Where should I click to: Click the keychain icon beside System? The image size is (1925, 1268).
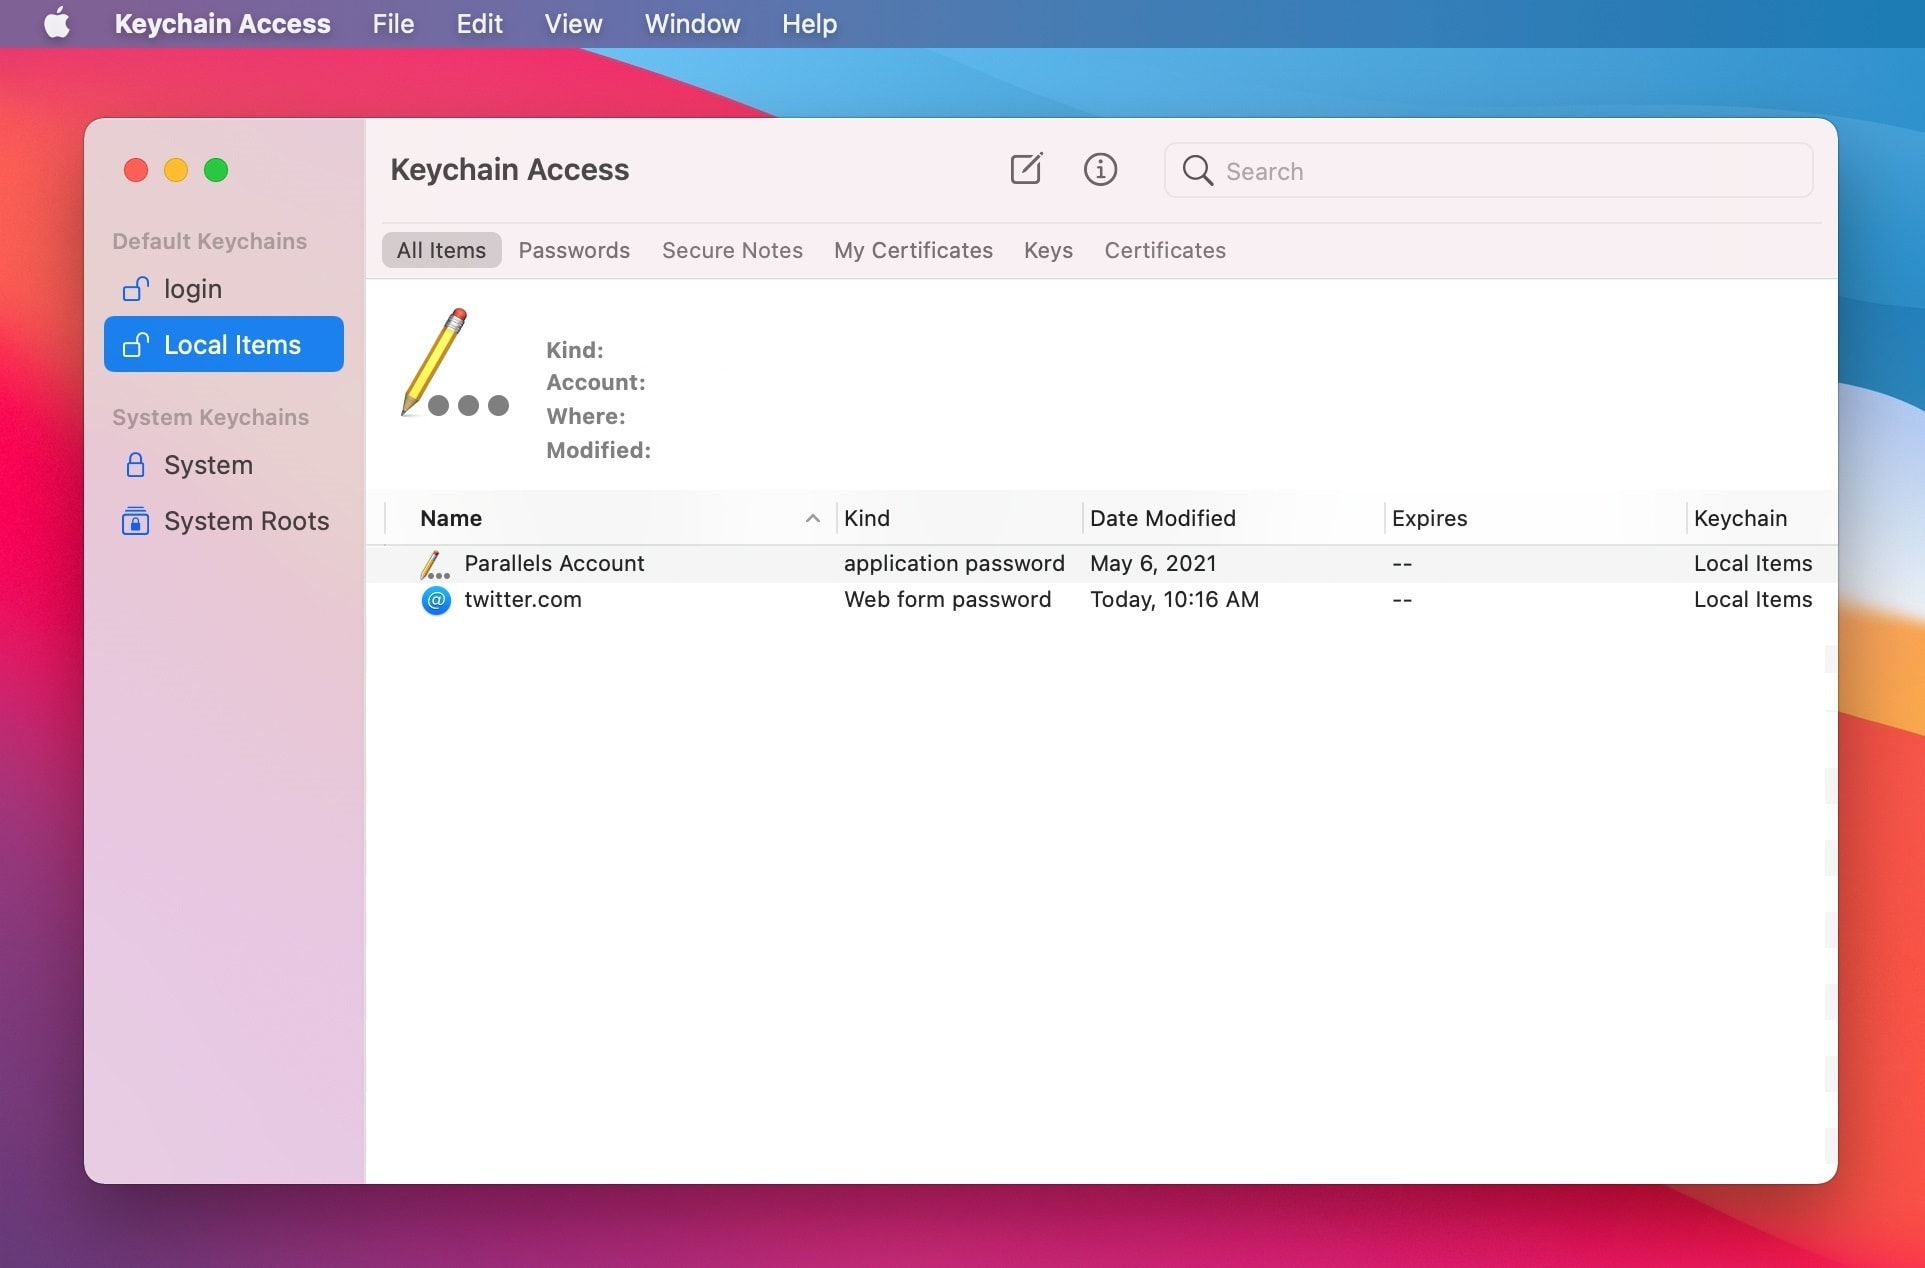pyautogui.click(x=136, y=465)
